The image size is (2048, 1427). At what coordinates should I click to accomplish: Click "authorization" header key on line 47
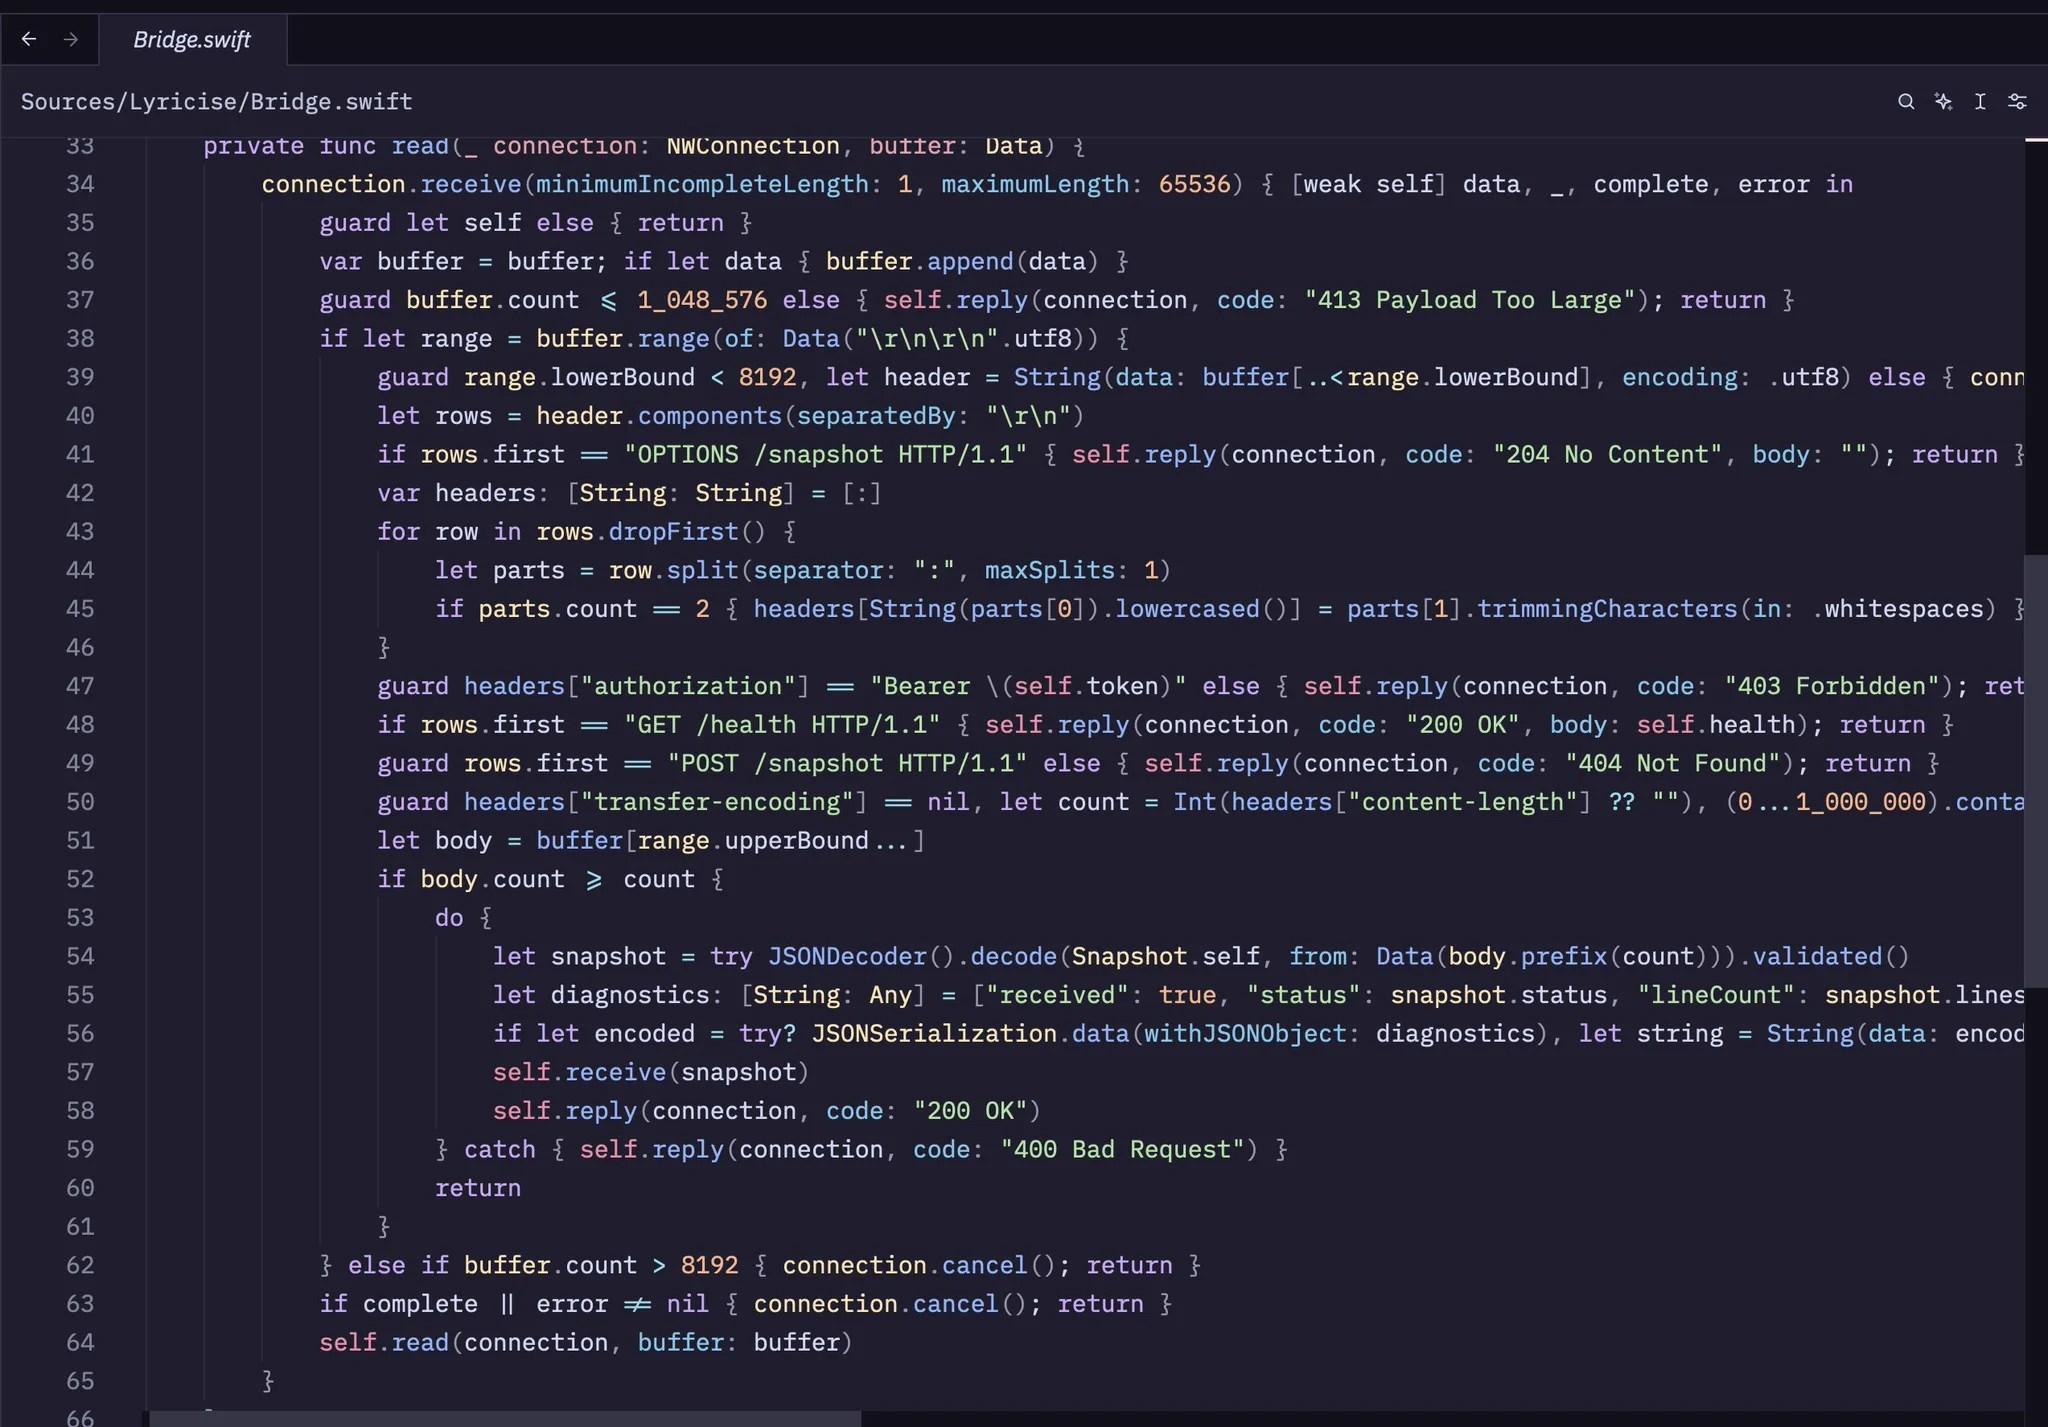coord(688,686)
